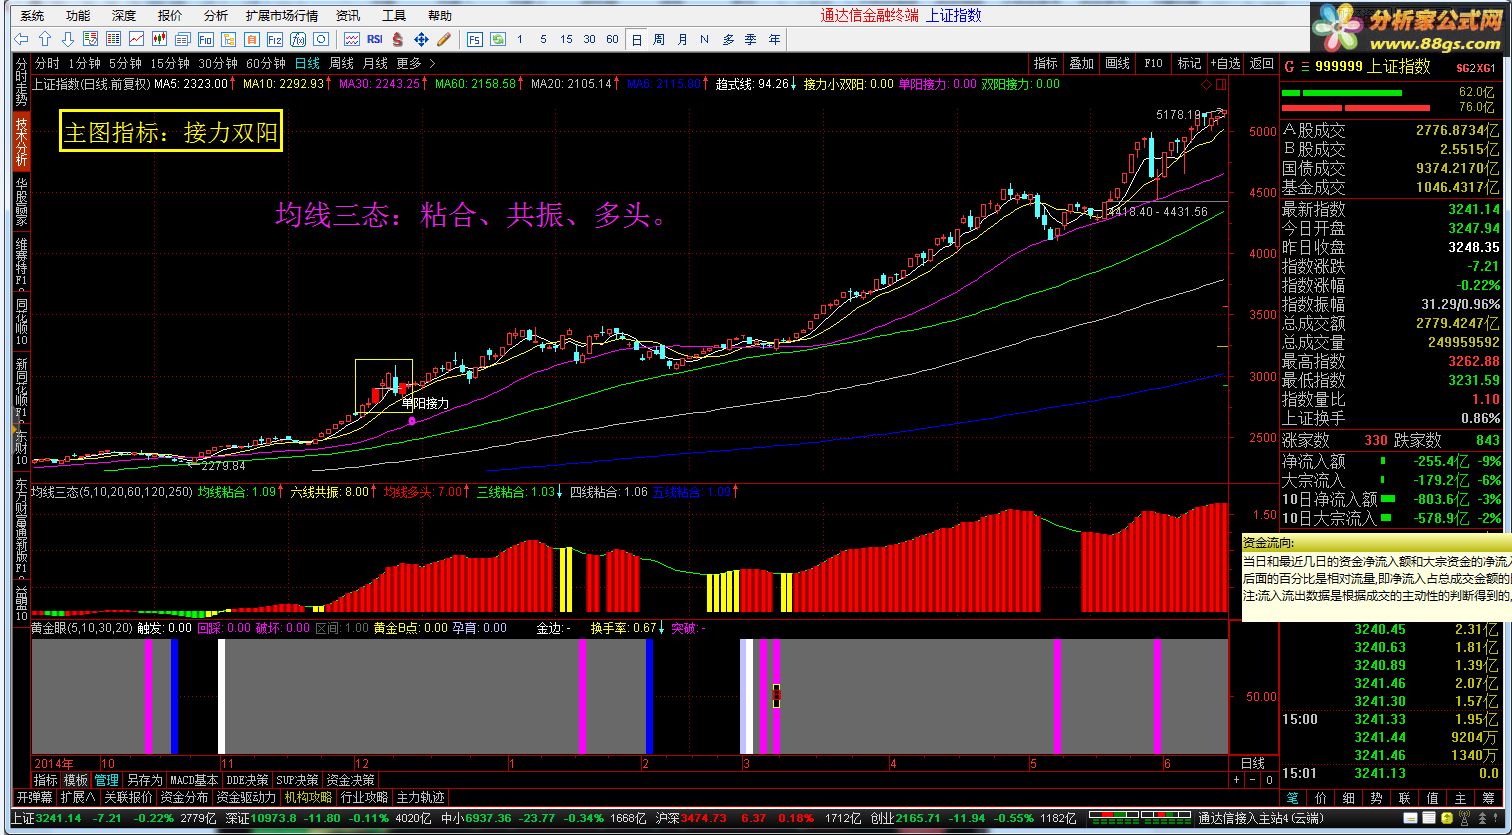This screenshot has height=835, width=1512.
Task: Click the 画线 draw line button
Action: (1117, 63)
